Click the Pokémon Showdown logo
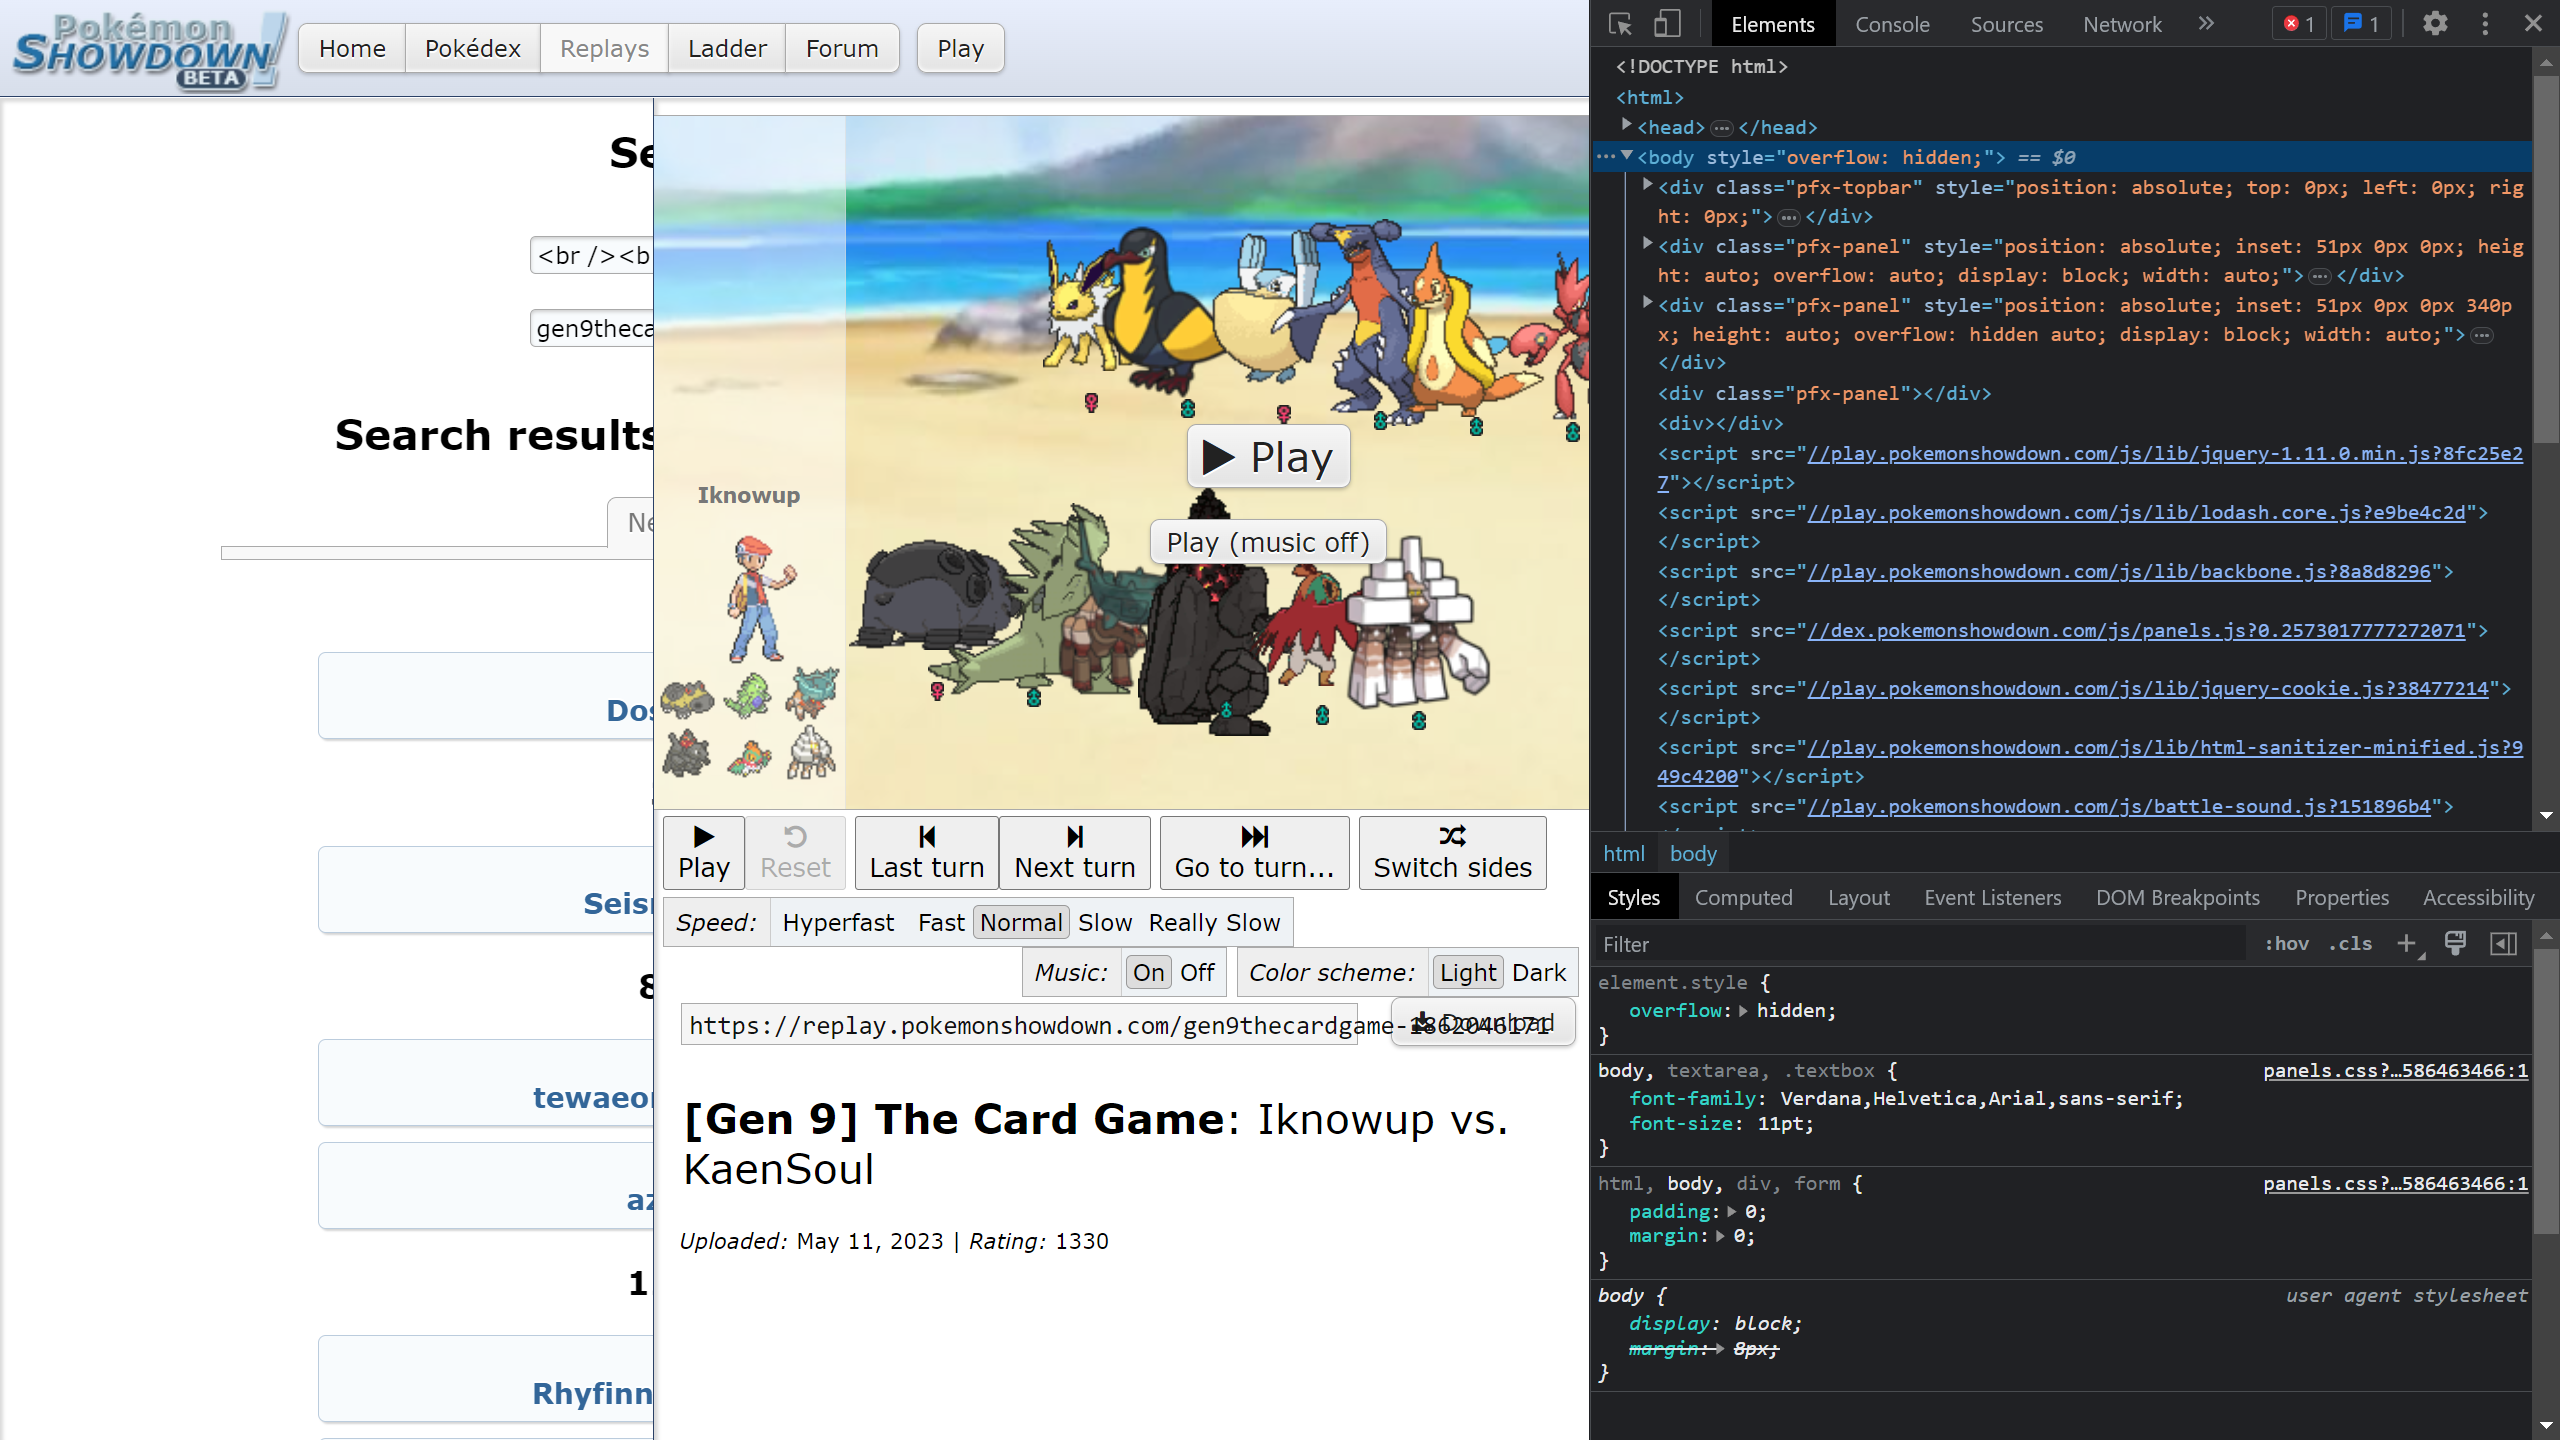This screenshot has width=2560, height=1440. pyautogui.click(x=150, y=50)
